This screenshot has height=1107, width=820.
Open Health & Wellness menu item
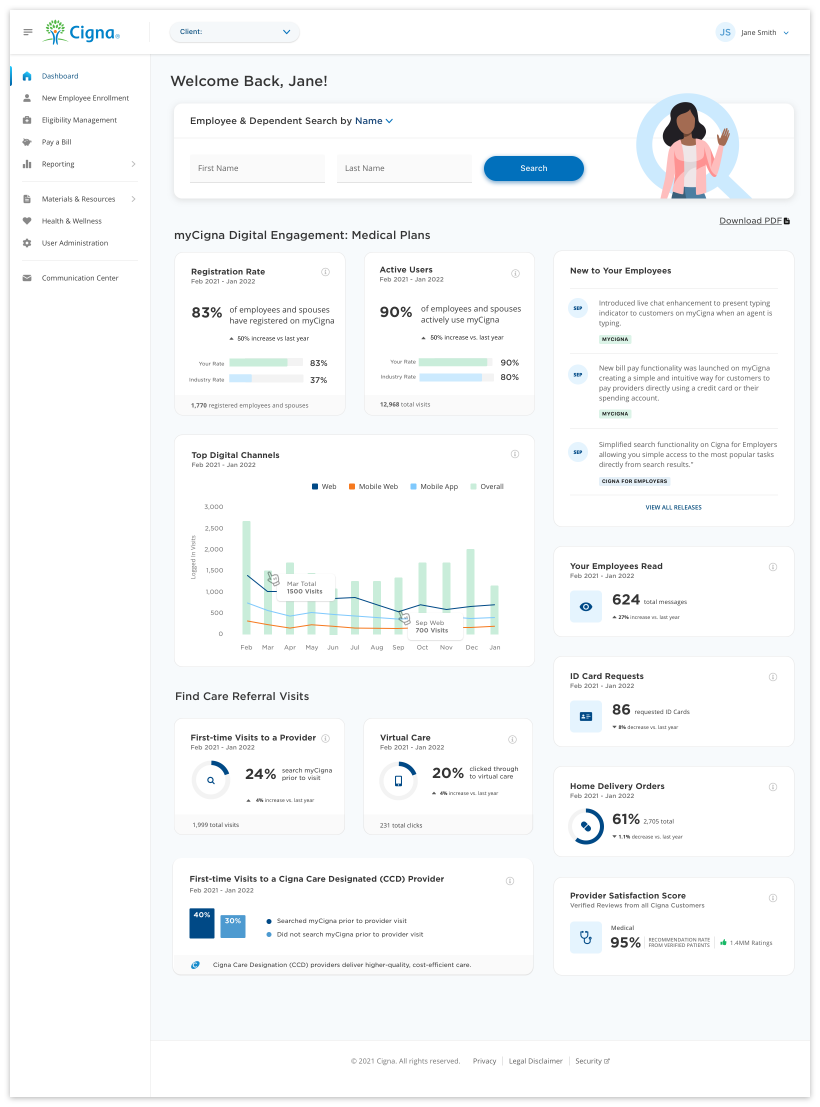click(71, 221)
